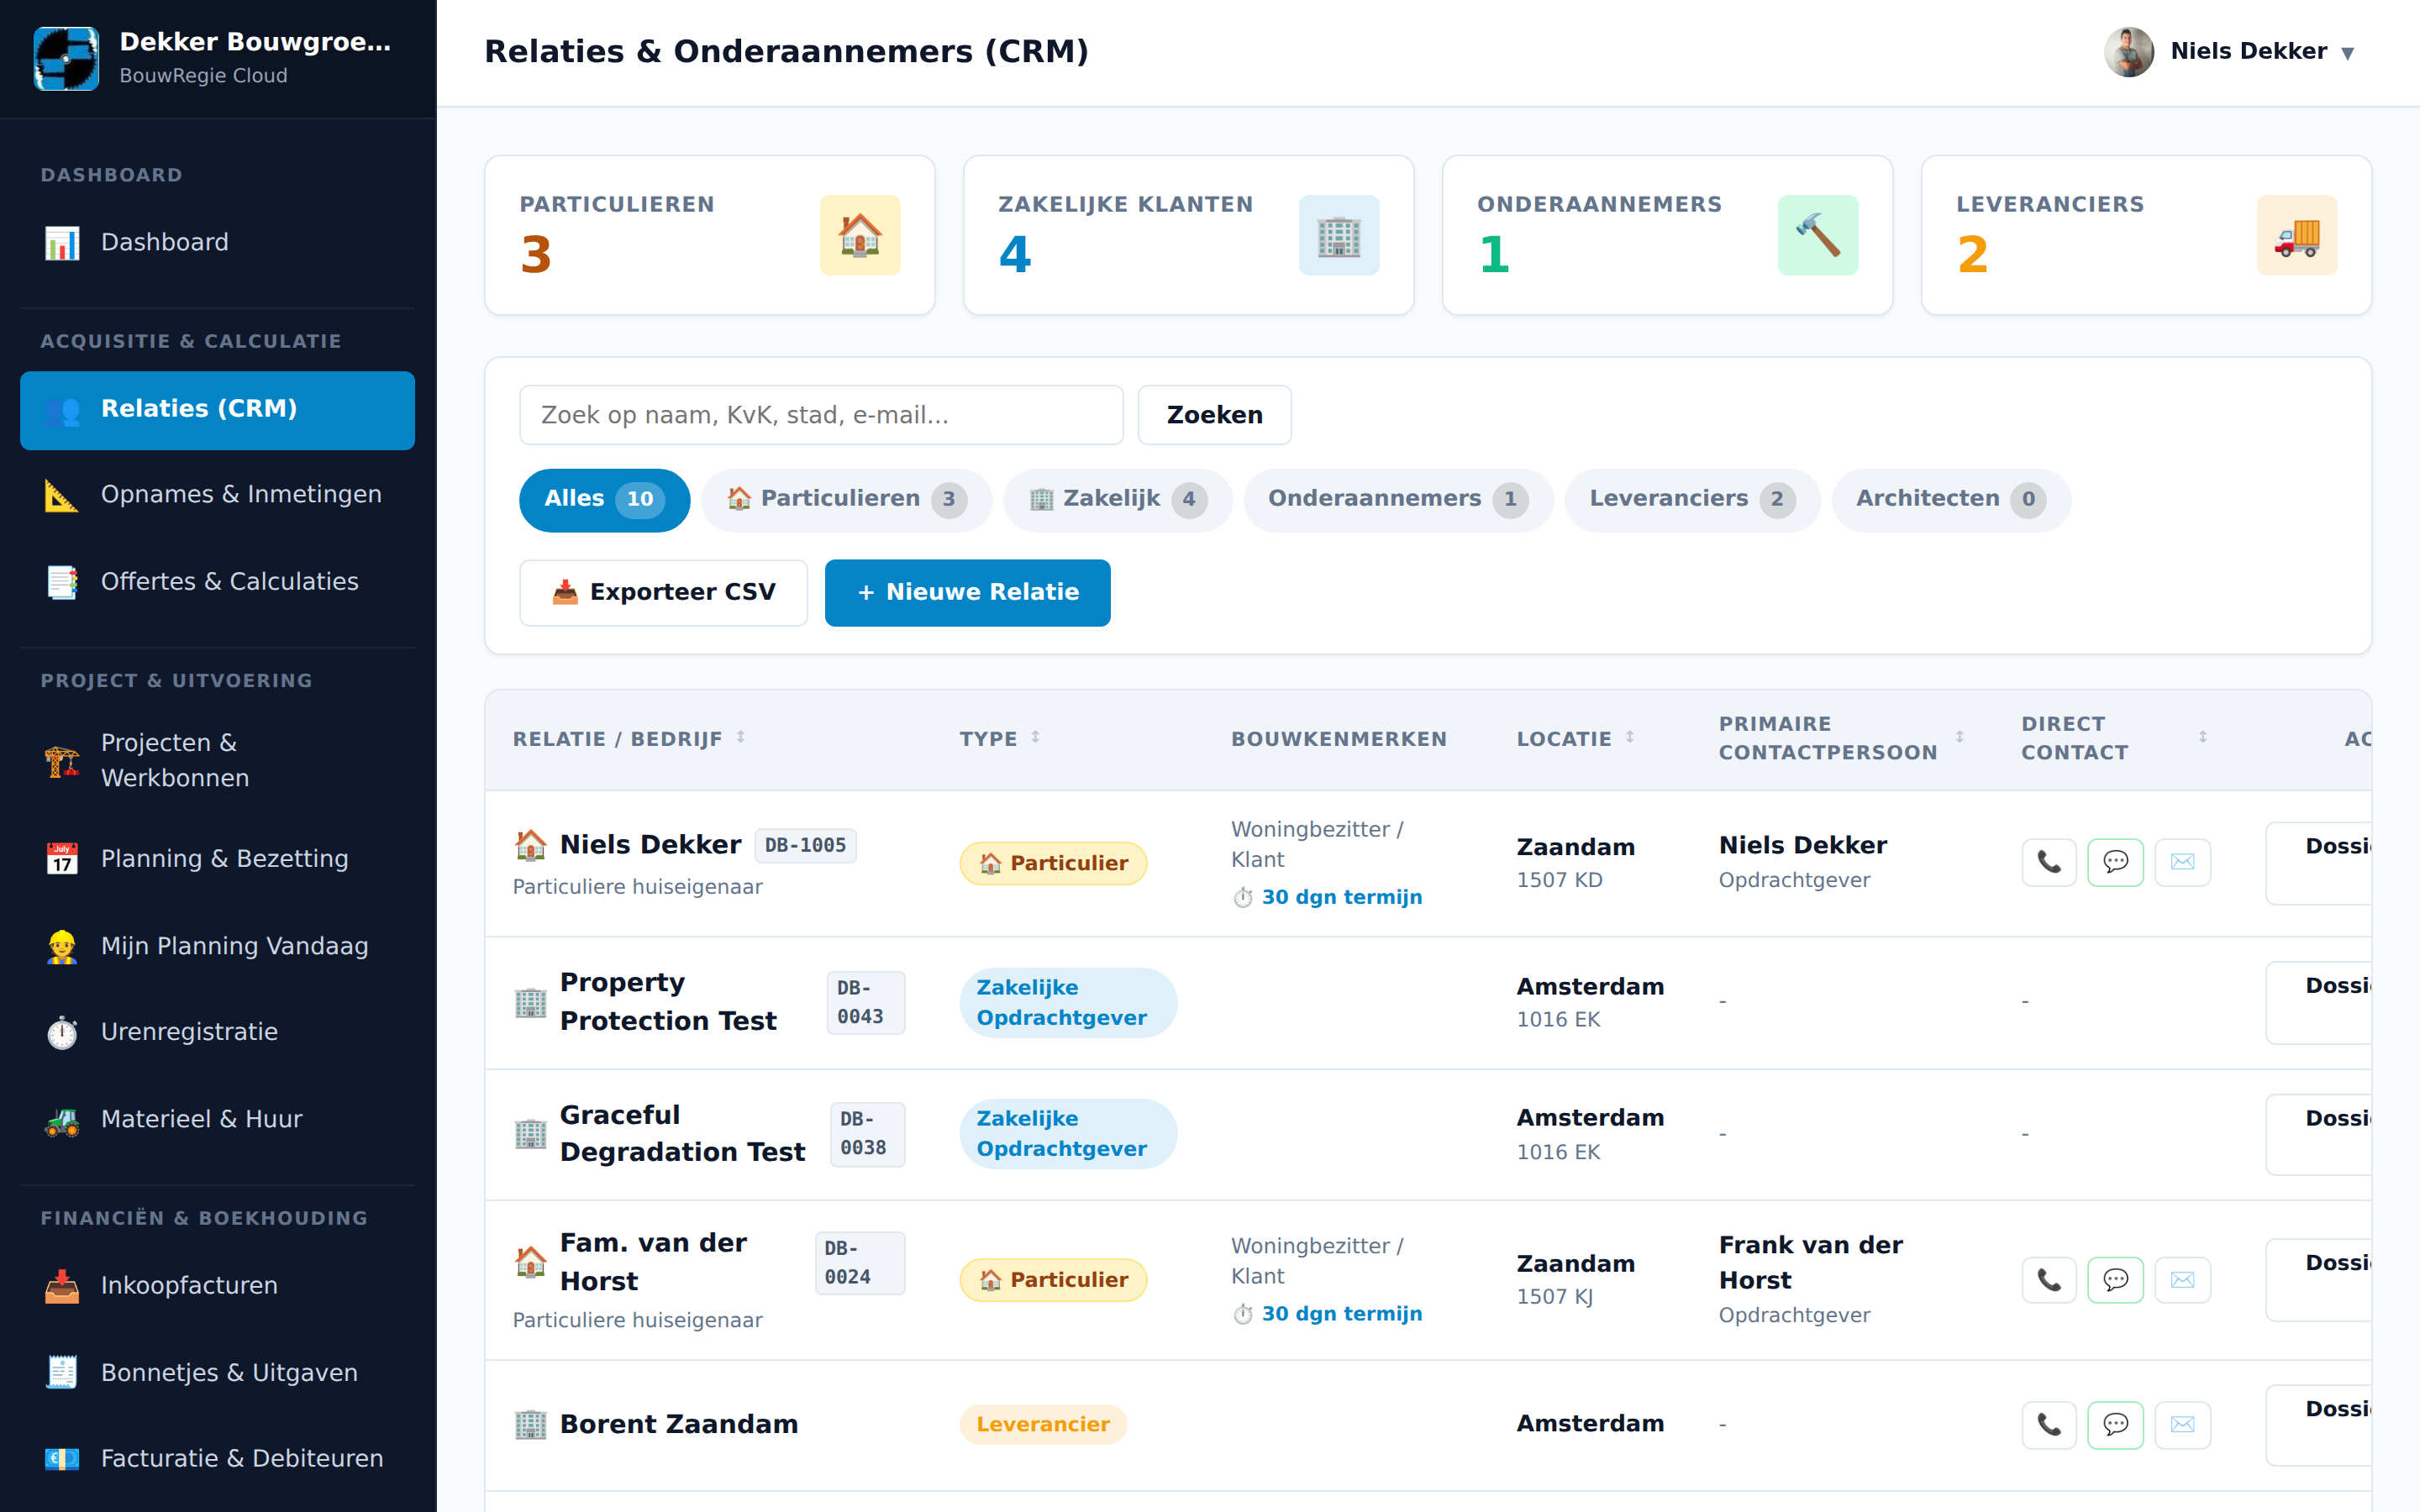Click the house icon on Particulieren card
The width and height of the screenshot is (2420, 1512).
point(860,235)
